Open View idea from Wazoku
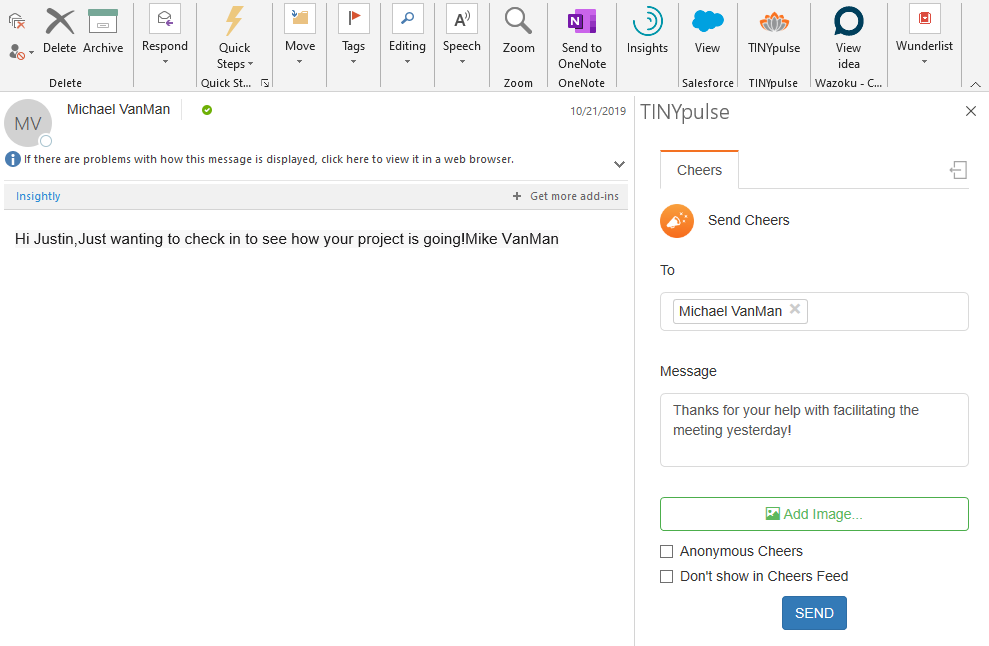The image size is (989, 646). (847, 40)
